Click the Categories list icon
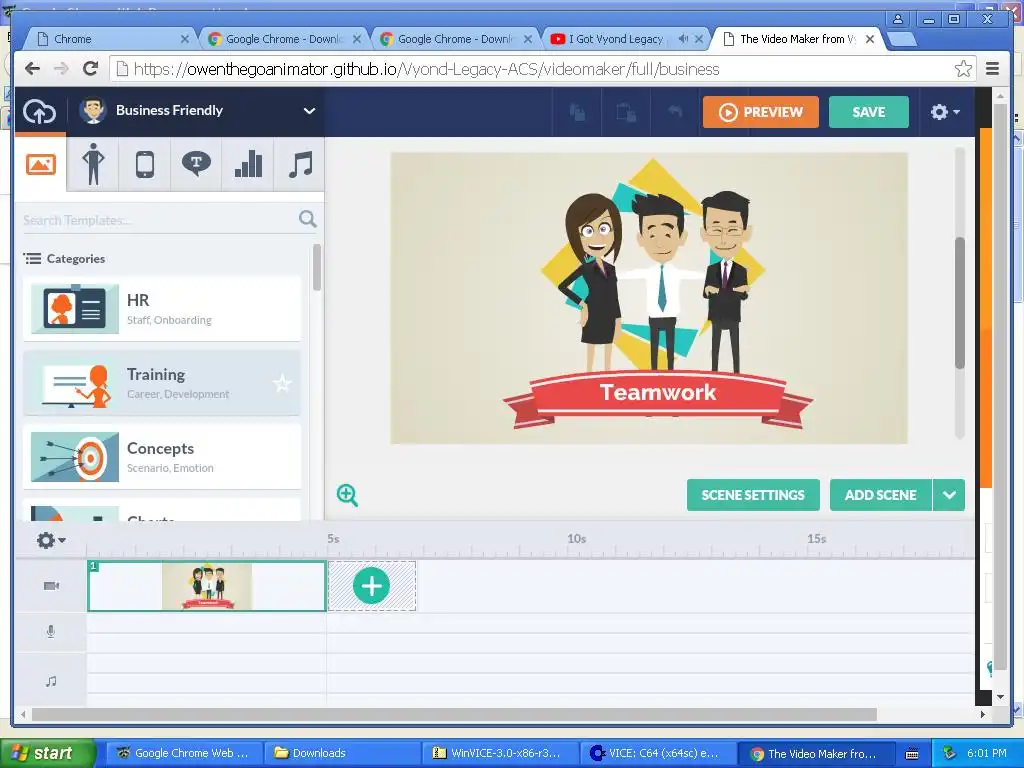1024x768 pixels. point(33,259)
